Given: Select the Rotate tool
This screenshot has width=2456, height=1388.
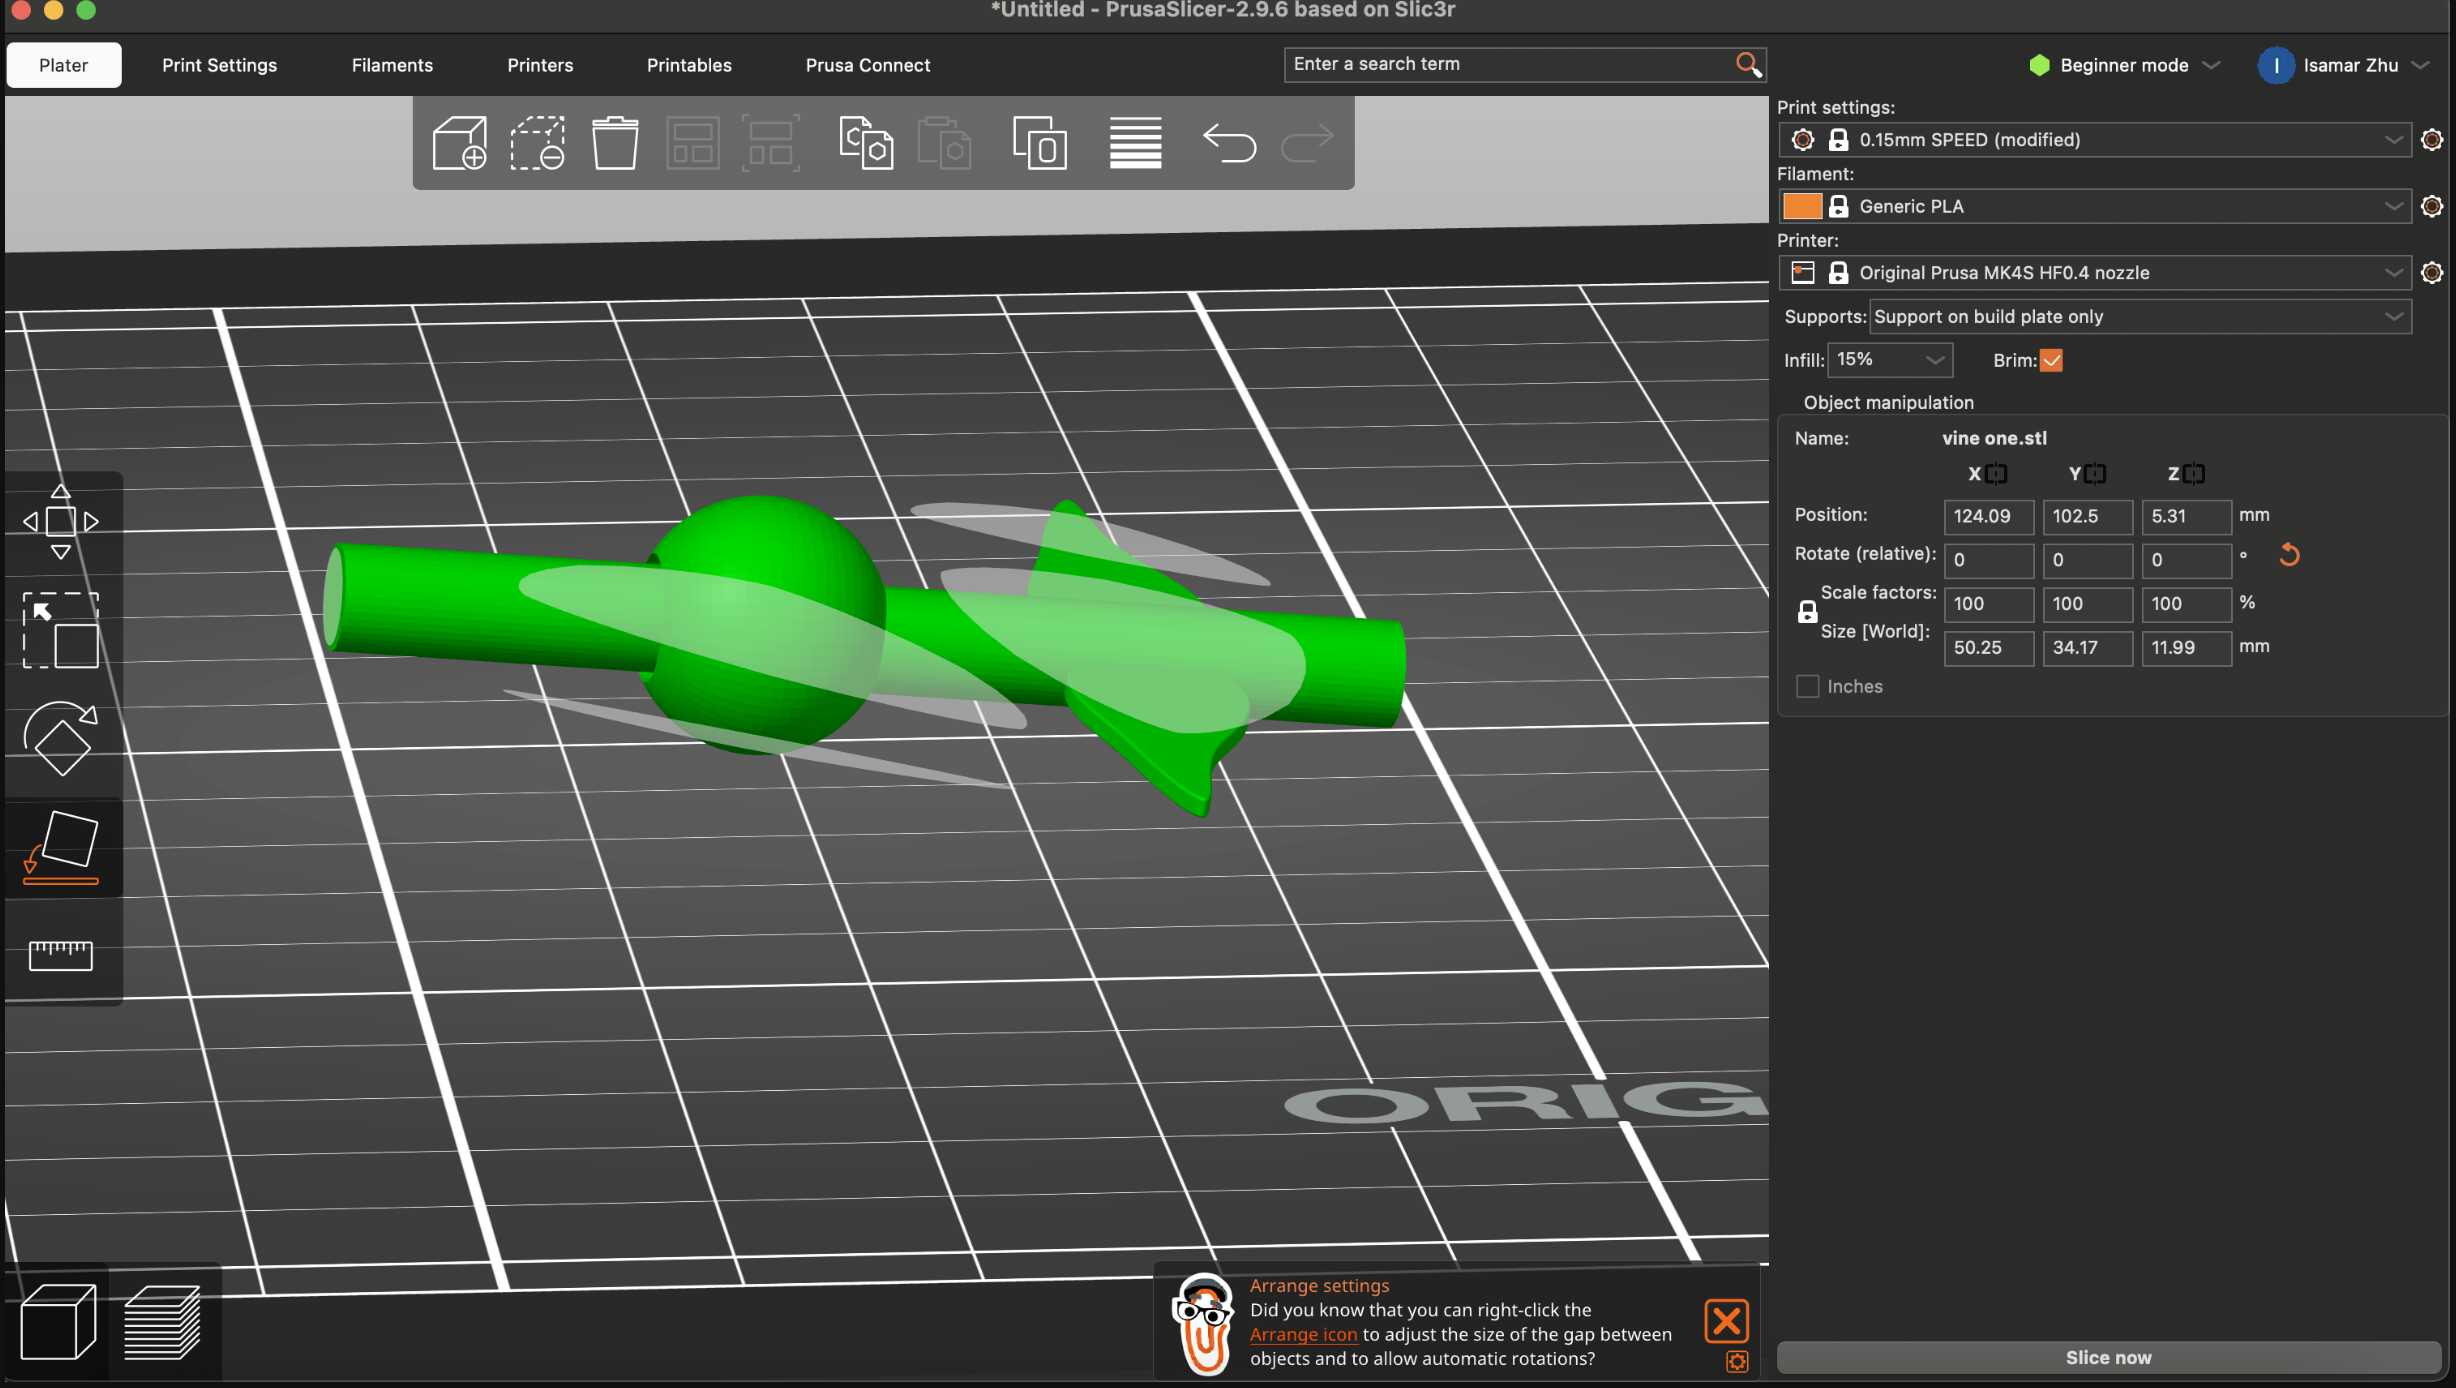Looking at the screenshot, I should [x=61, y=739].
